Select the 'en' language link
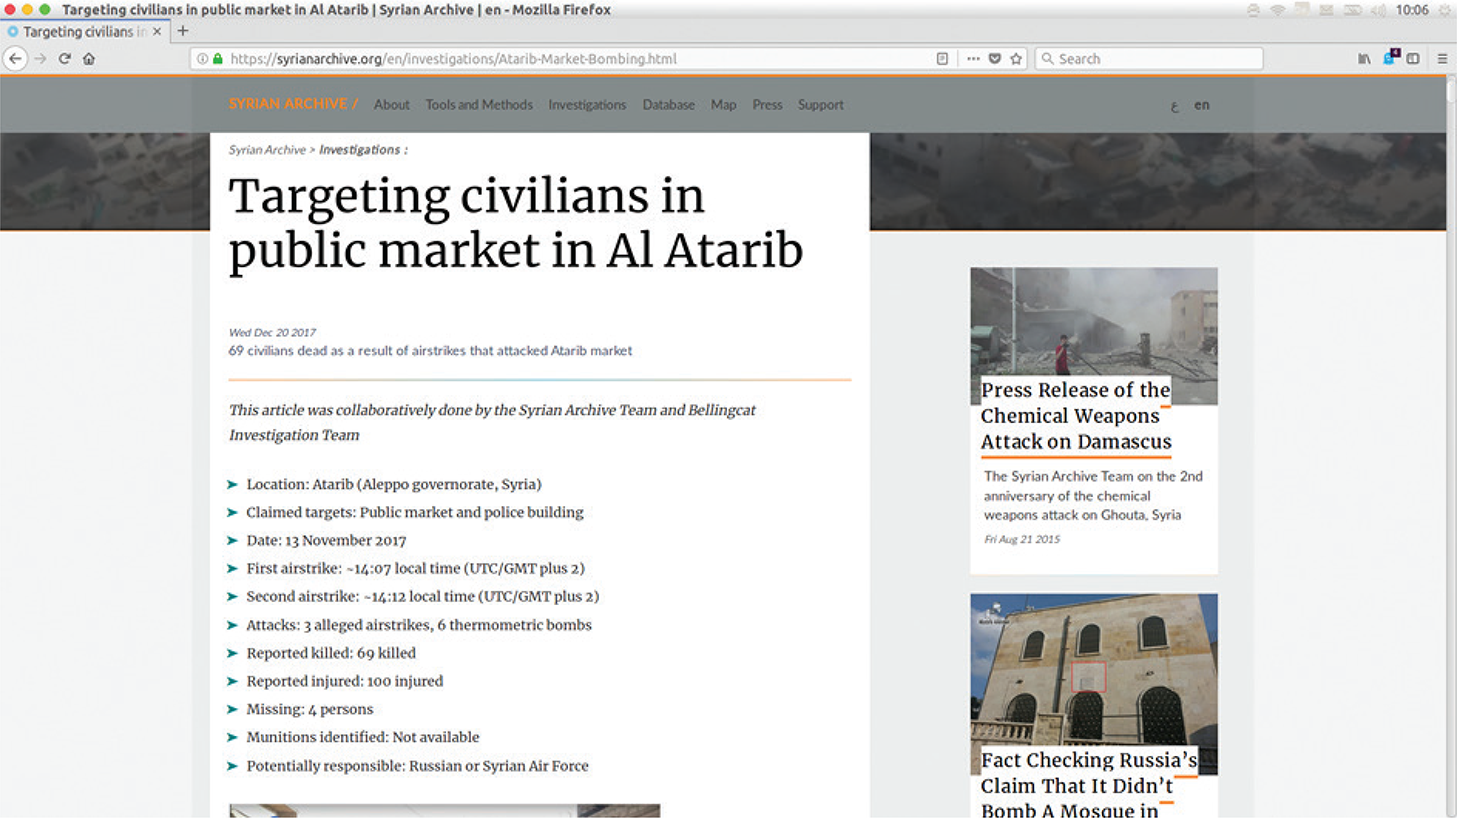Image resolution: width=1457 pixels, height=818 pixels. 1201,104
